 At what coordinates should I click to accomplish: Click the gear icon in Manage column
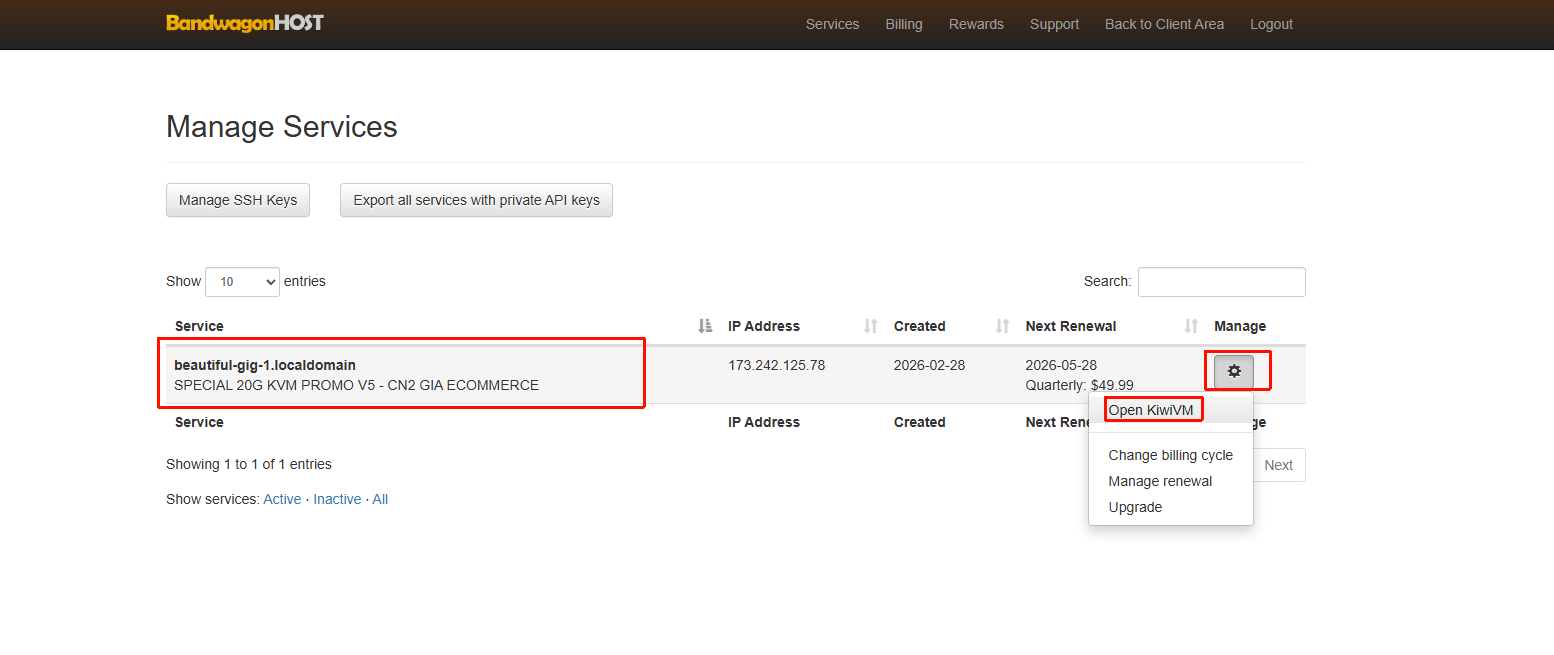pyautogui.click(x=1234, y=371)
